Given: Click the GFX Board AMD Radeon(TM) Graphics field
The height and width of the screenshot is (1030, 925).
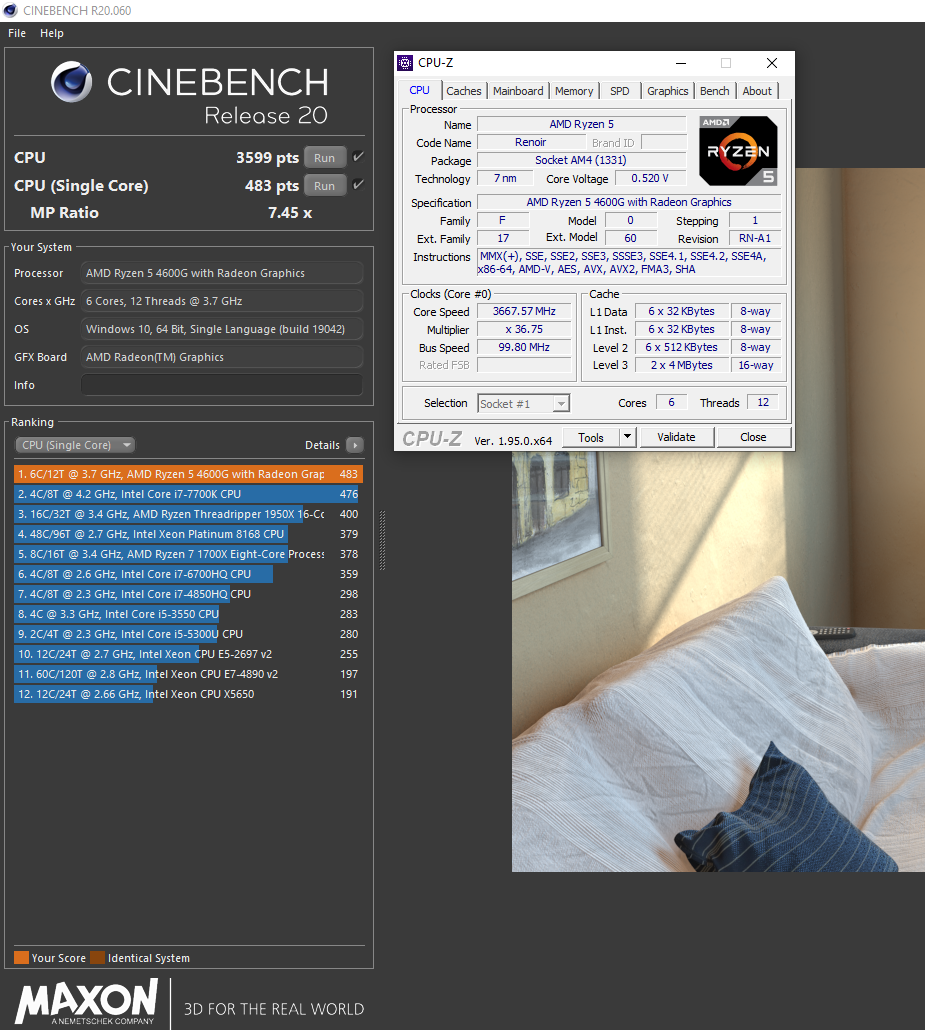Looking at the screenshot, I should [x=221, y=357].
